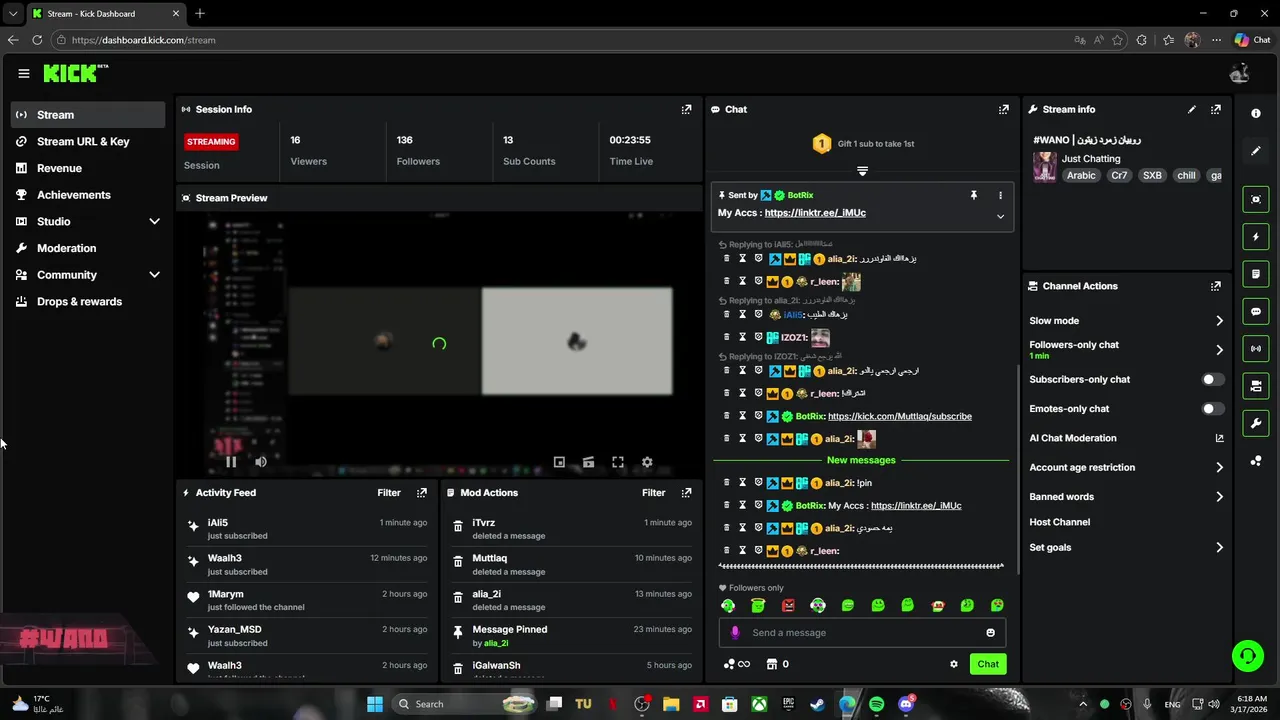This screenshot has height=720, width=1280.
Task: Pop out the Activity Feed panel
Action: [422, 492]
